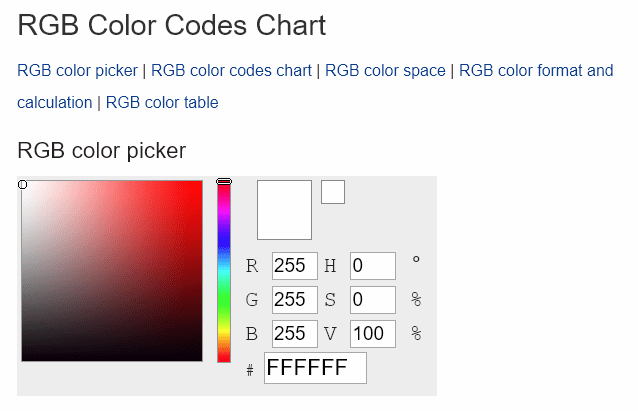638x411 pixels.
Task: Pick black at the bottom of the gradient square
Action: tap(112, 357)
